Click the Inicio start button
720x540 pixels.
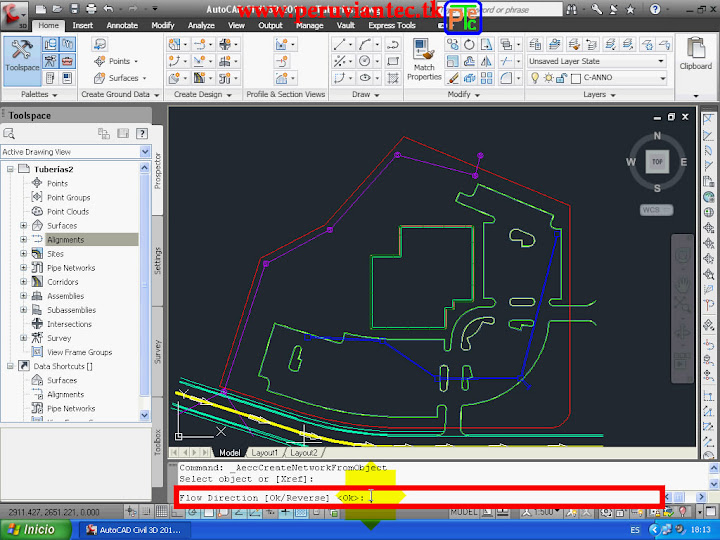tap(35, 530)
